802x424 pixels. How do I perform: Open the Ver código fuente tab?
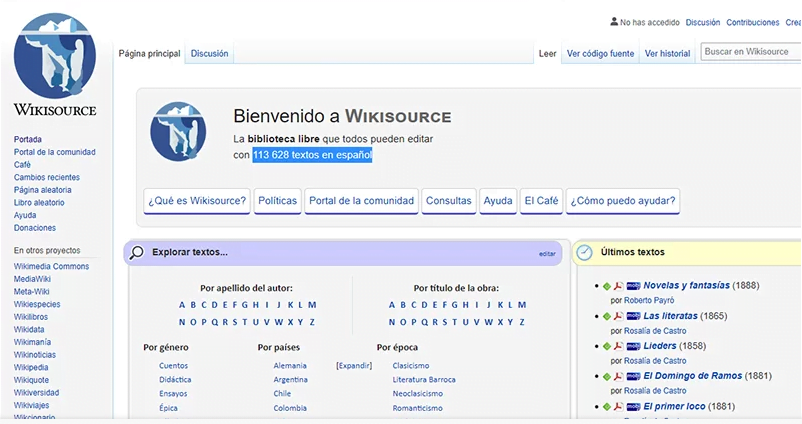pos(600,54)
